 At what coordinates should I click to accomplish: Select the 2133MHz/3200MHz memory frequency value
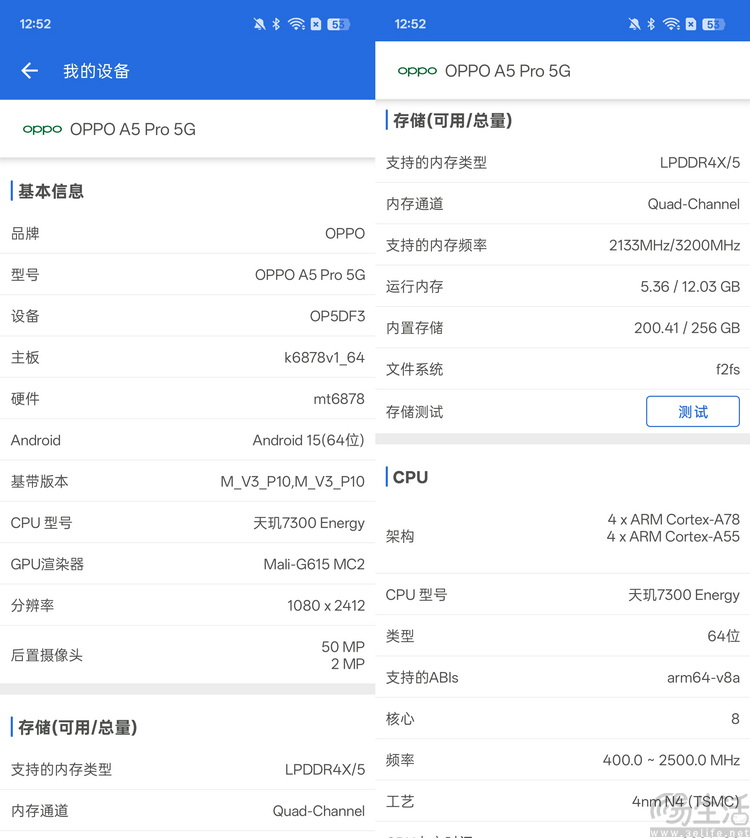675,245
